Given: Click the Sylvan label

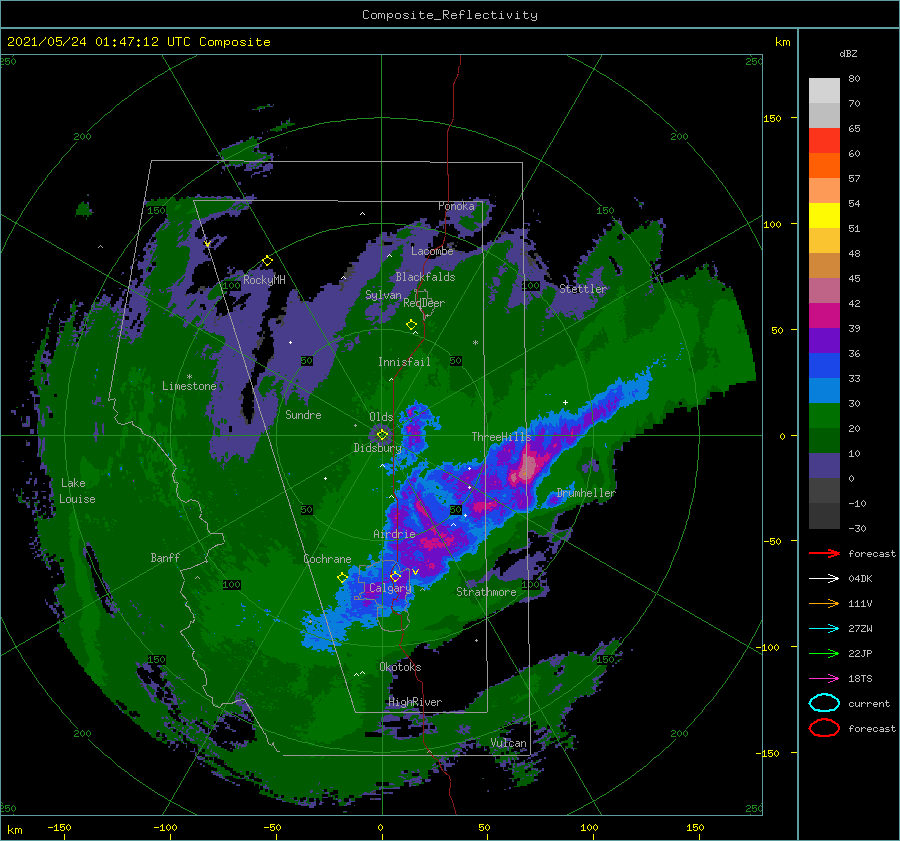Looking at the screenshot, I should tap(383, 295).
